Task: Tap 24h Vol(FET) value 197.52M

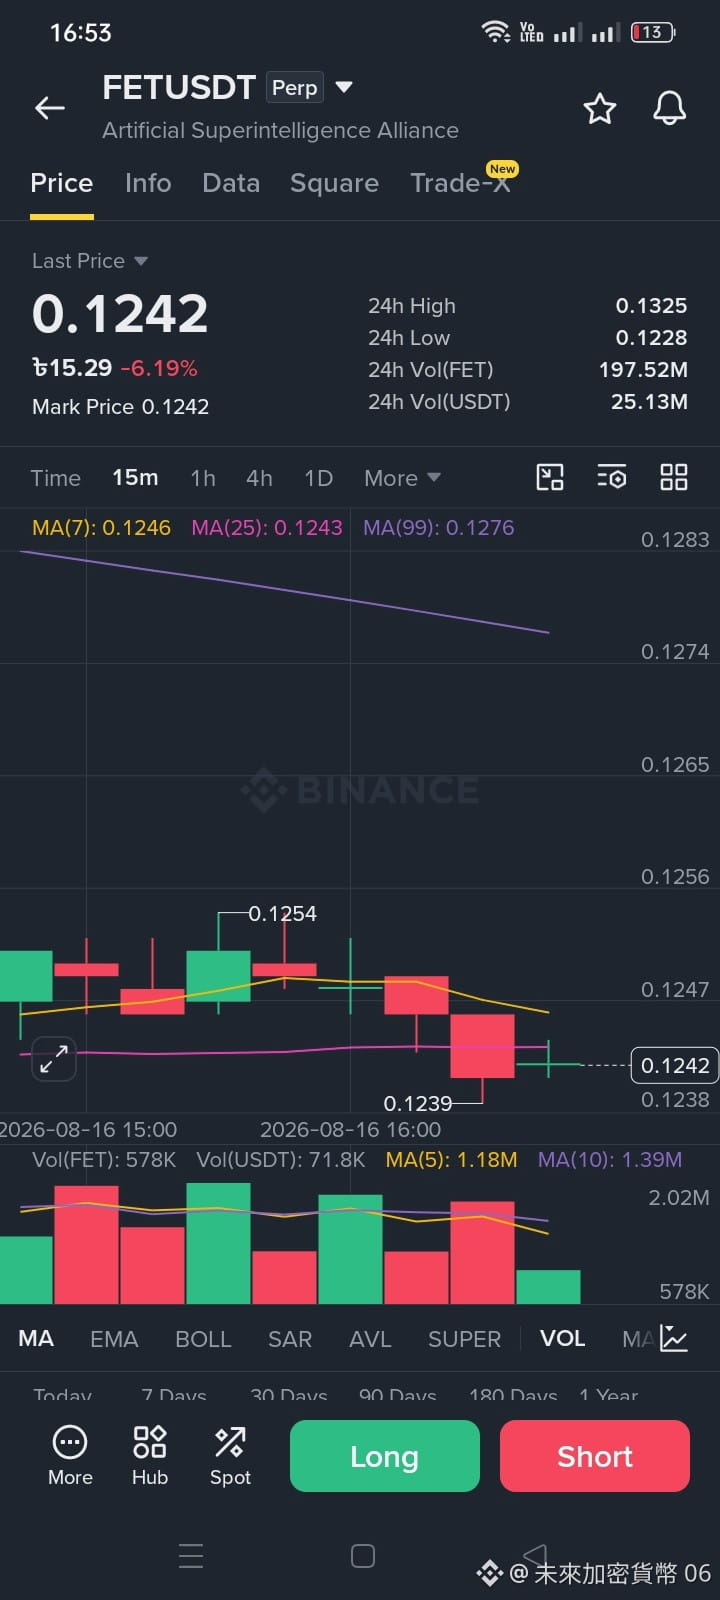Action: [643, 370]
